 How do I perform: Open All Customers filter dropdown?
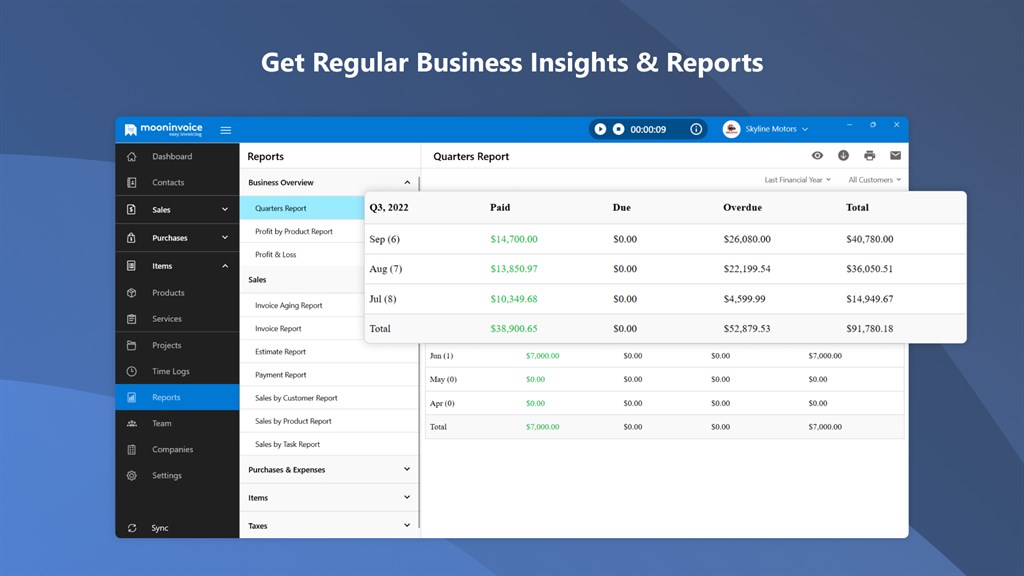point(874,180)
